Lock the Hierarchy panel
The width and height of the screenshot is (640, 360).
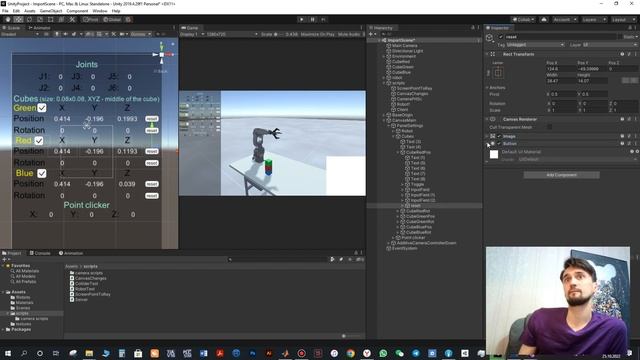473,27
